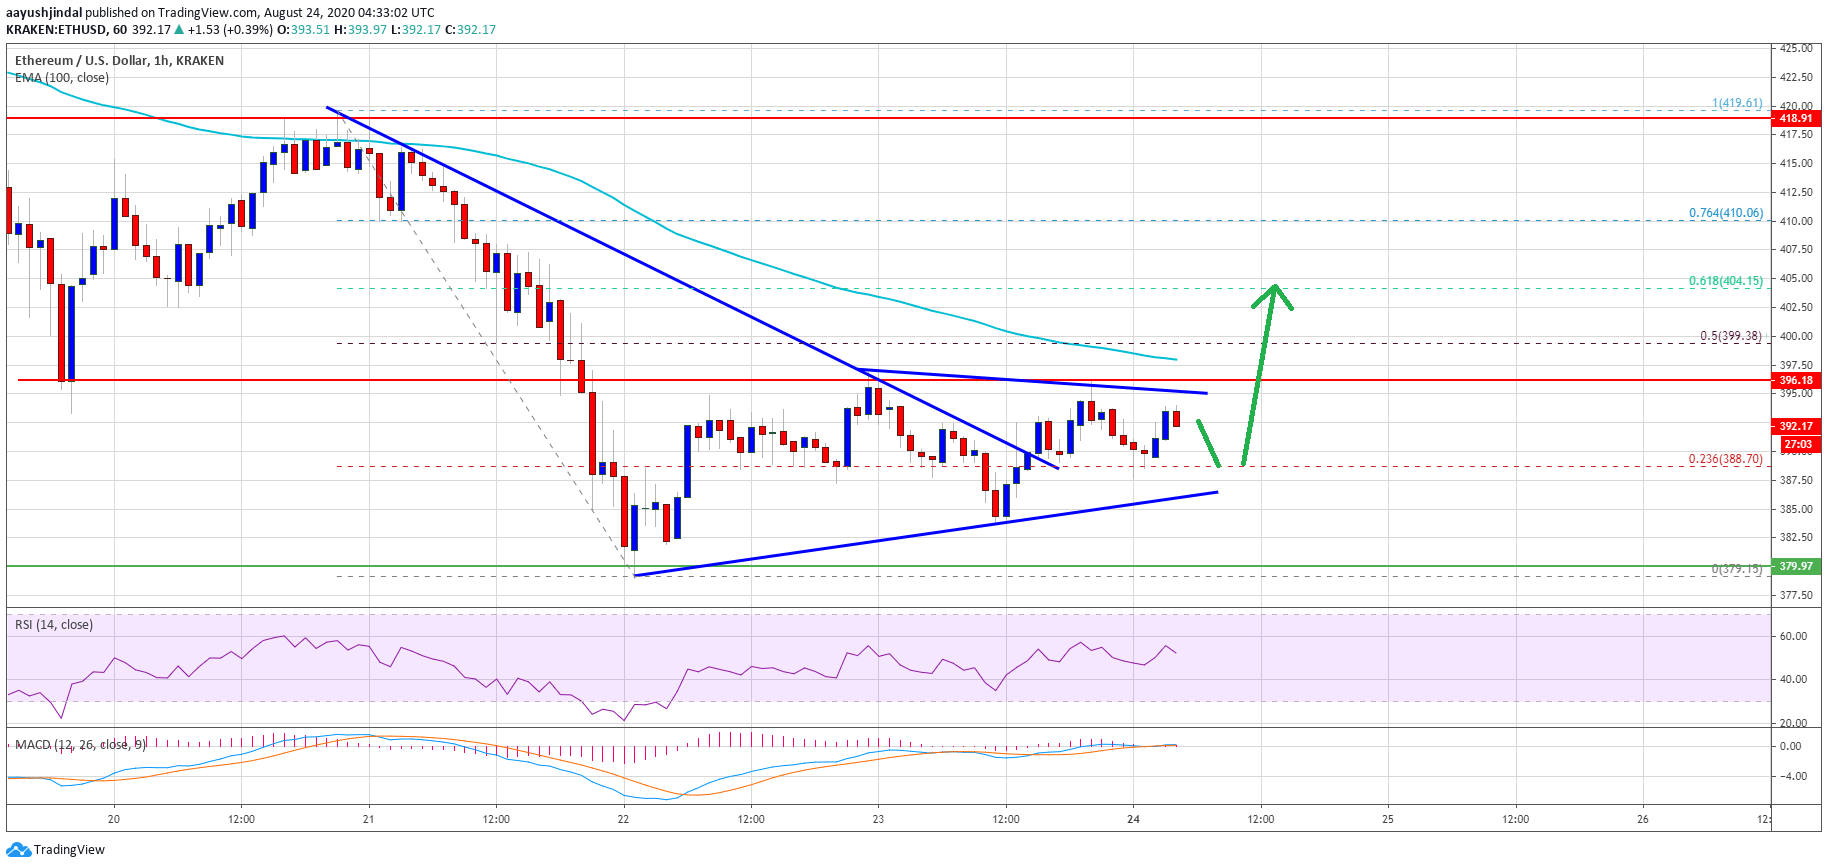Click the 396.18 red price label
This screenshot has width=1828, height=868.
pyautogui.click(x=1796, y=380)
